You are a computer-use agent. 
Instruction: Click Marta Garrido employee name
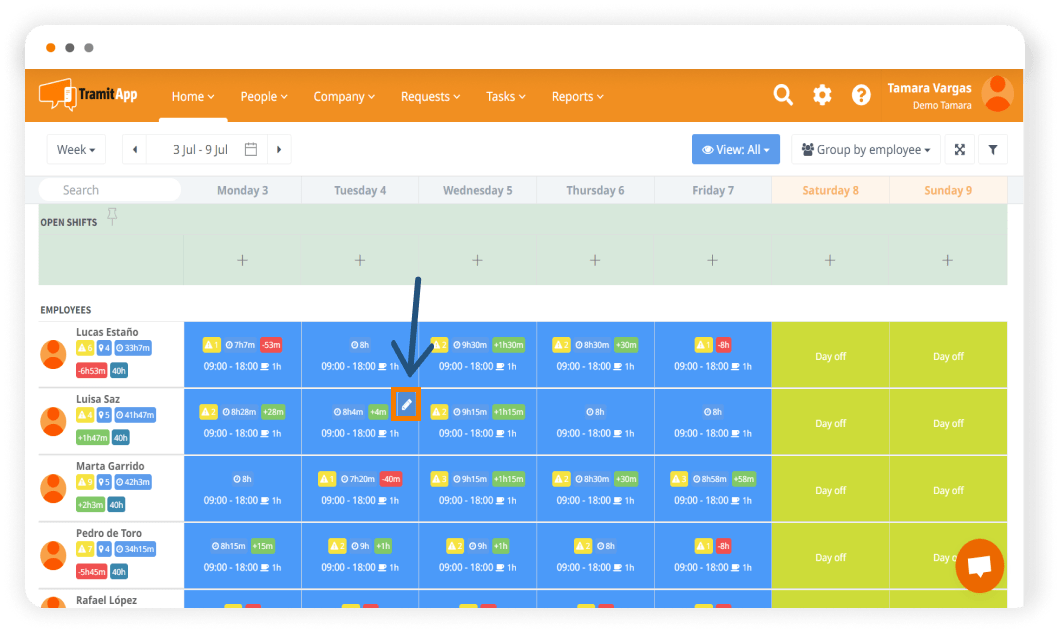pyautogui.click(x=110, y=466)
